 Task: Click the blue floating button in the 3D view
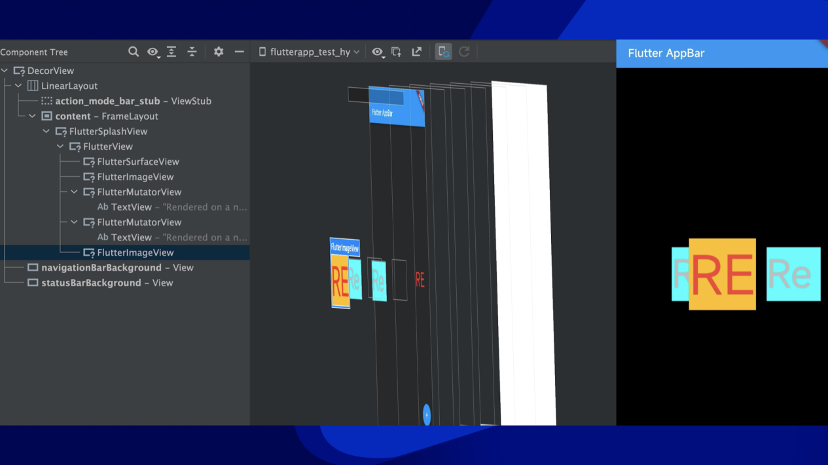click(426, 413)
